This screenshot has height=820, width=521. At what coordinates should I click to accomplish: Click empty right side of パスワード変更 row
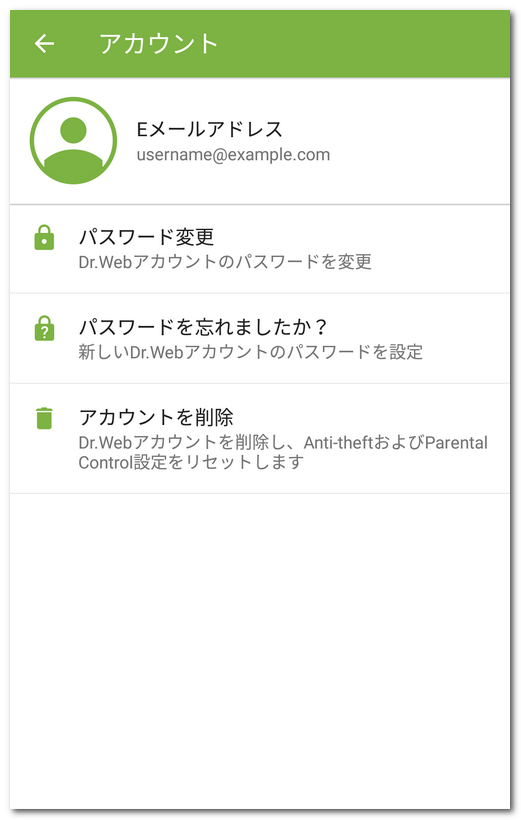[445, 249]
